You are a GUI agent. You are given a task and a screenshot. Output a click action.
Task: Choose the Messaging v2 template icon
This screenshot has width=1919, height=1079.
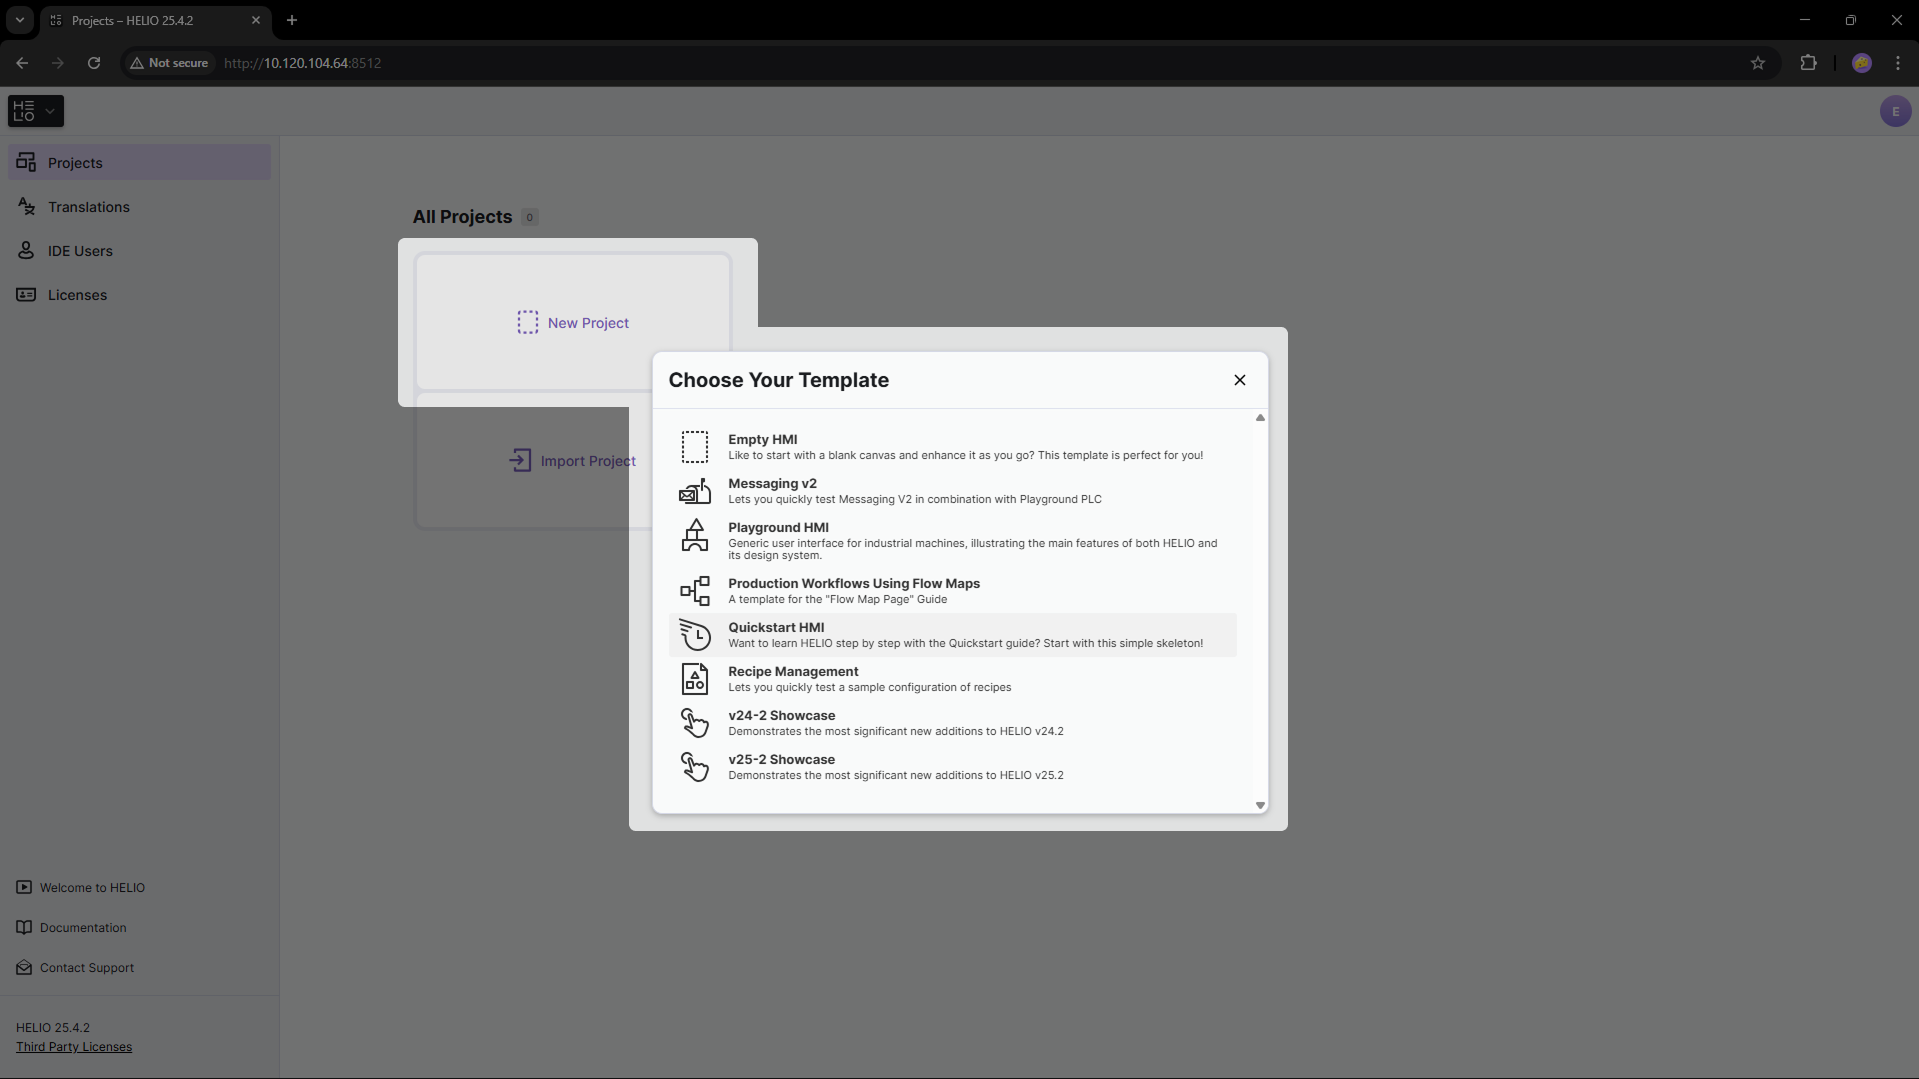pos(694,491)
